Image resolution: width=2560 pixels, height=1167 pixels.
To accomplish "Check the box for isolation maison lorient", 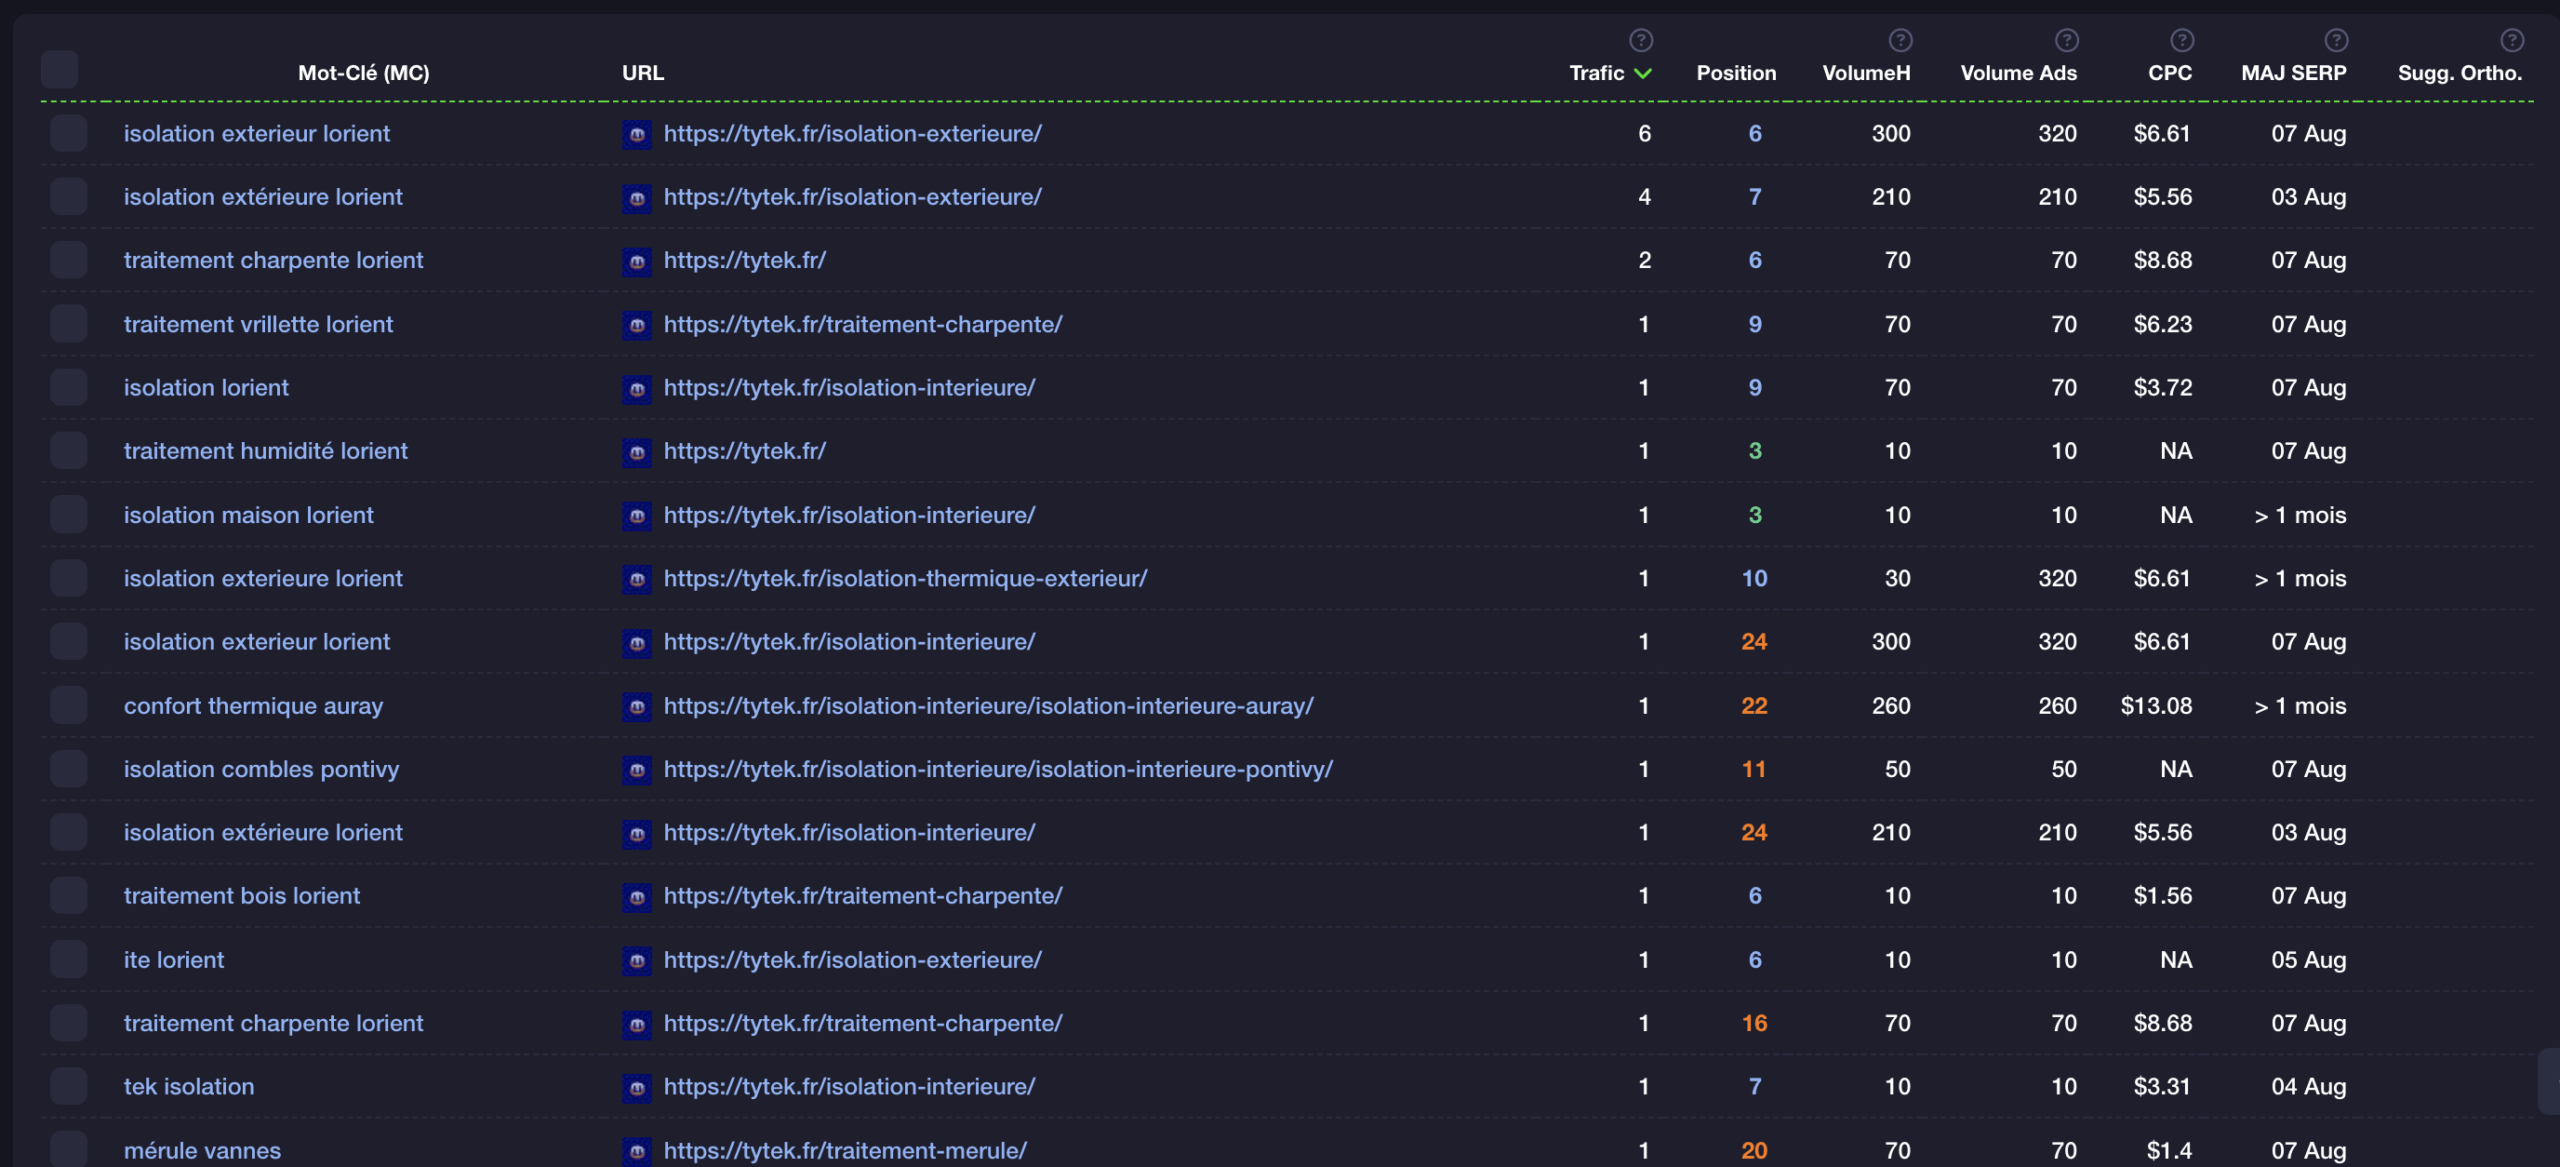I will pos(68,514).
